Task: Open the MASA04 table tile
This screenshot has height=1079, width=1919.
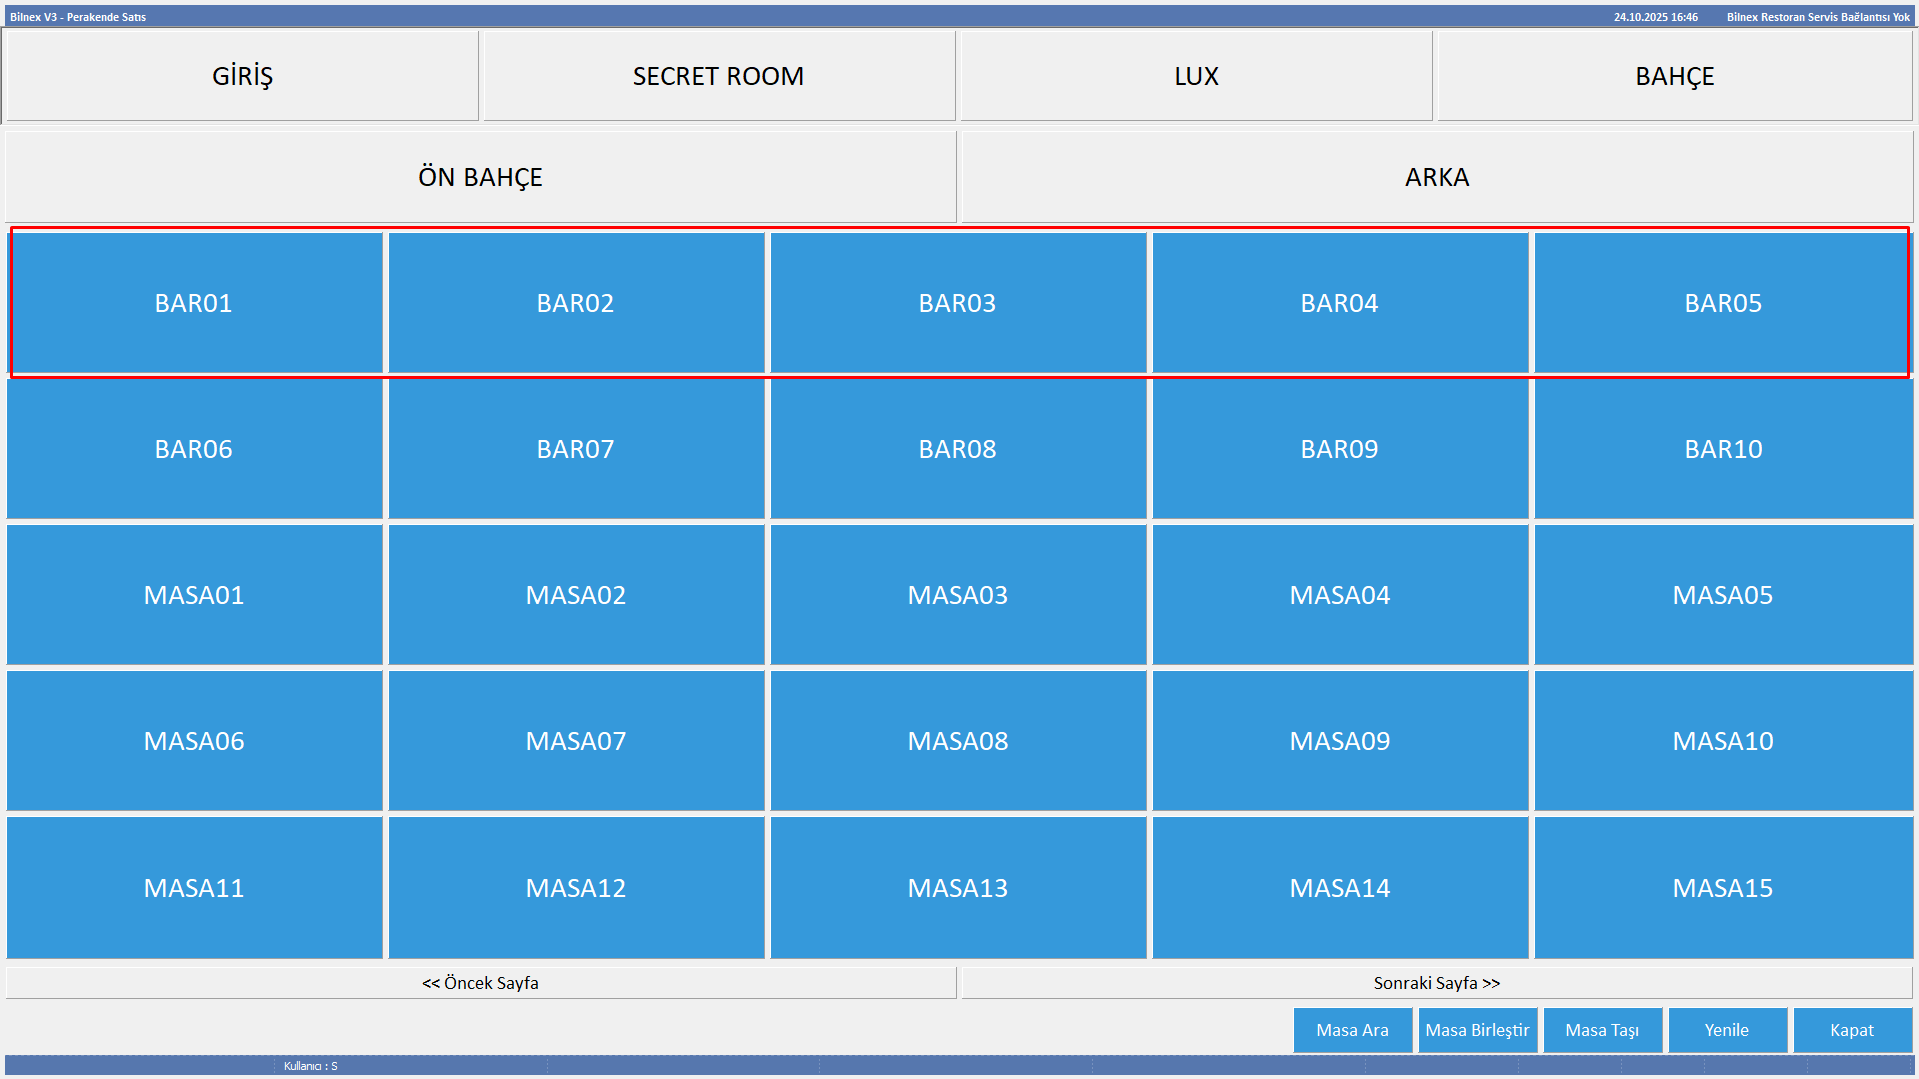Action: (1339, 595)
